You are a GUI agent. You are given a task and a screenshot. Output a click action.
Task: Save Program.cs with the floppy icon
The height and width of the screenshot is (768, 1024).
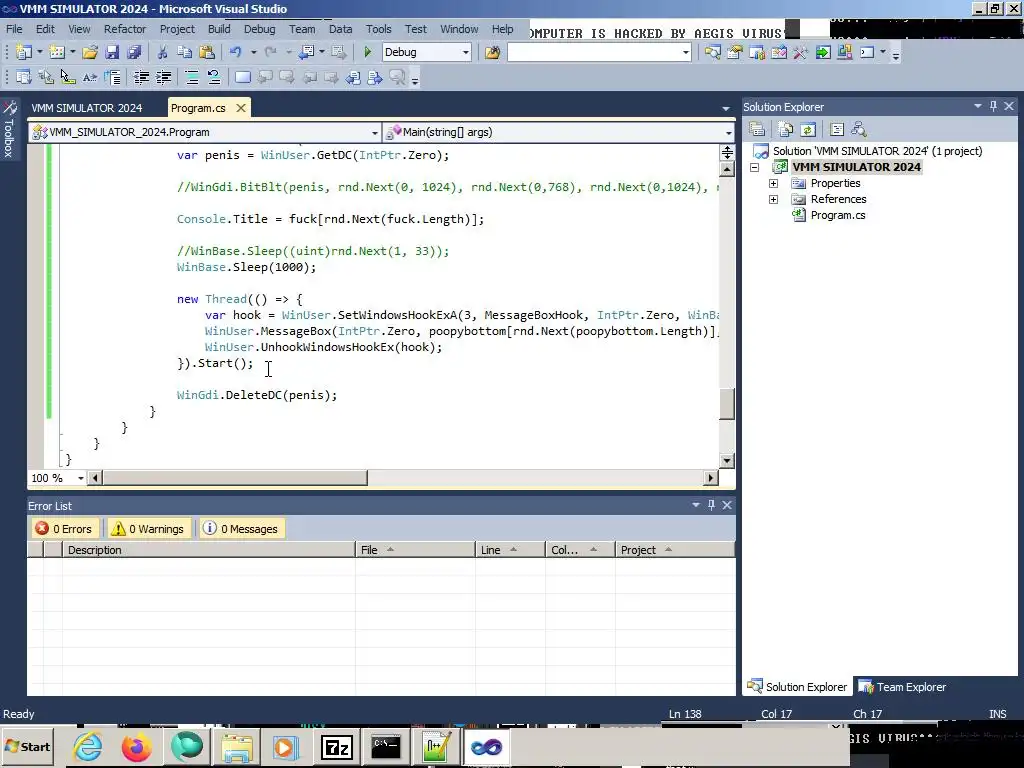(x=112, y=52)
